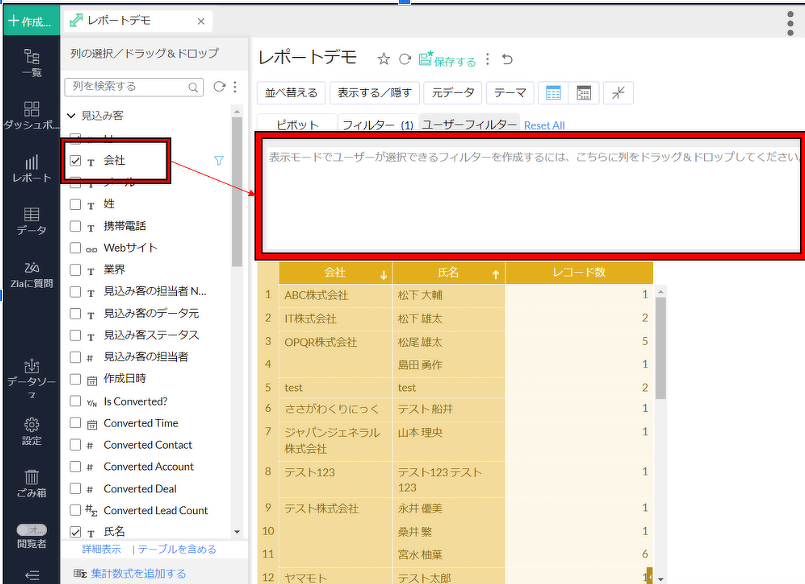This screenshot has height=584, width=805.
Task: Open the kebab menu next to 保存する
Action: click(x=488, y=60)
